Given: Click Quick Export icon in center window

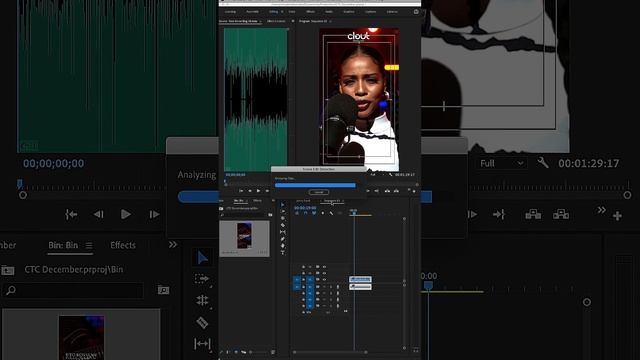Looking at the screenshot, I should click(x=416, y=12).
